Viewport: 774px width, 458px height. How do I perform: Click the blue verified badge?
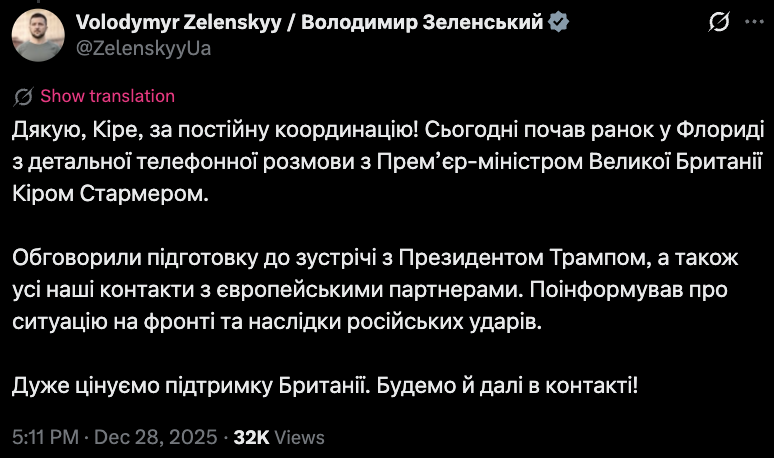click(563, 21)
